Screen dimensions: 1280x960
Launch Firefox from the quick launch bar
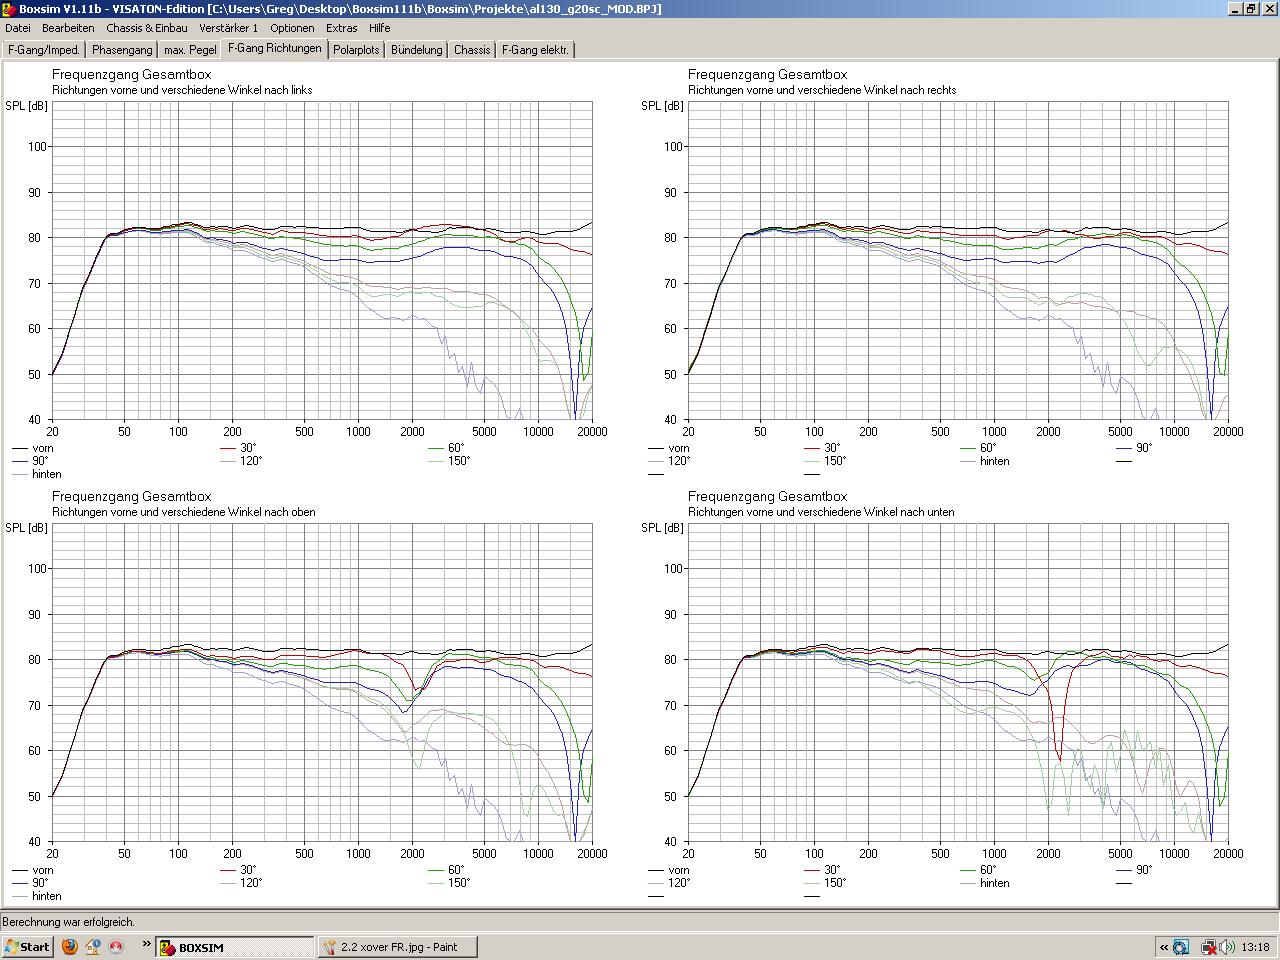70,946
